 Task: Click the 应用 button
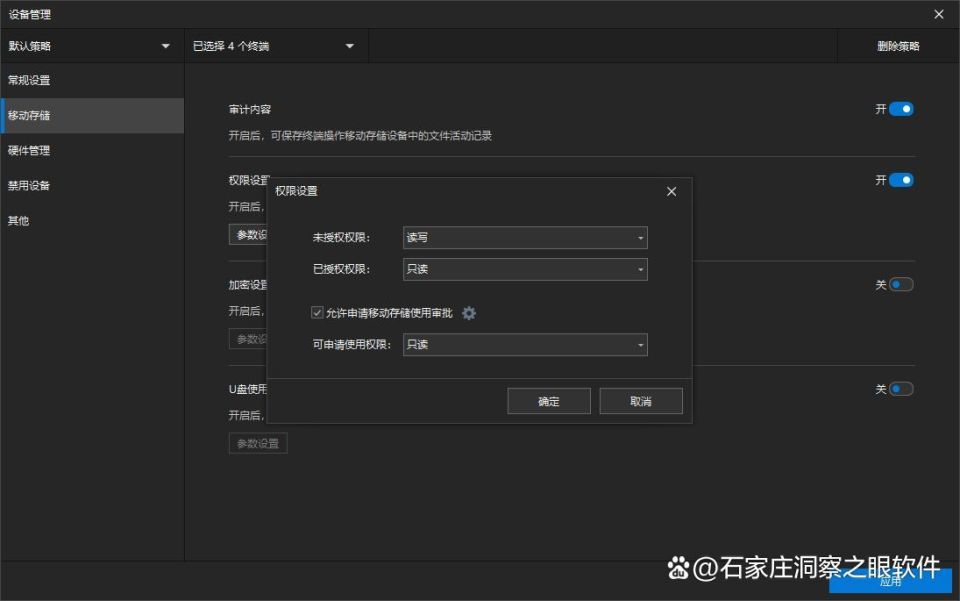(x=890, y=581)
